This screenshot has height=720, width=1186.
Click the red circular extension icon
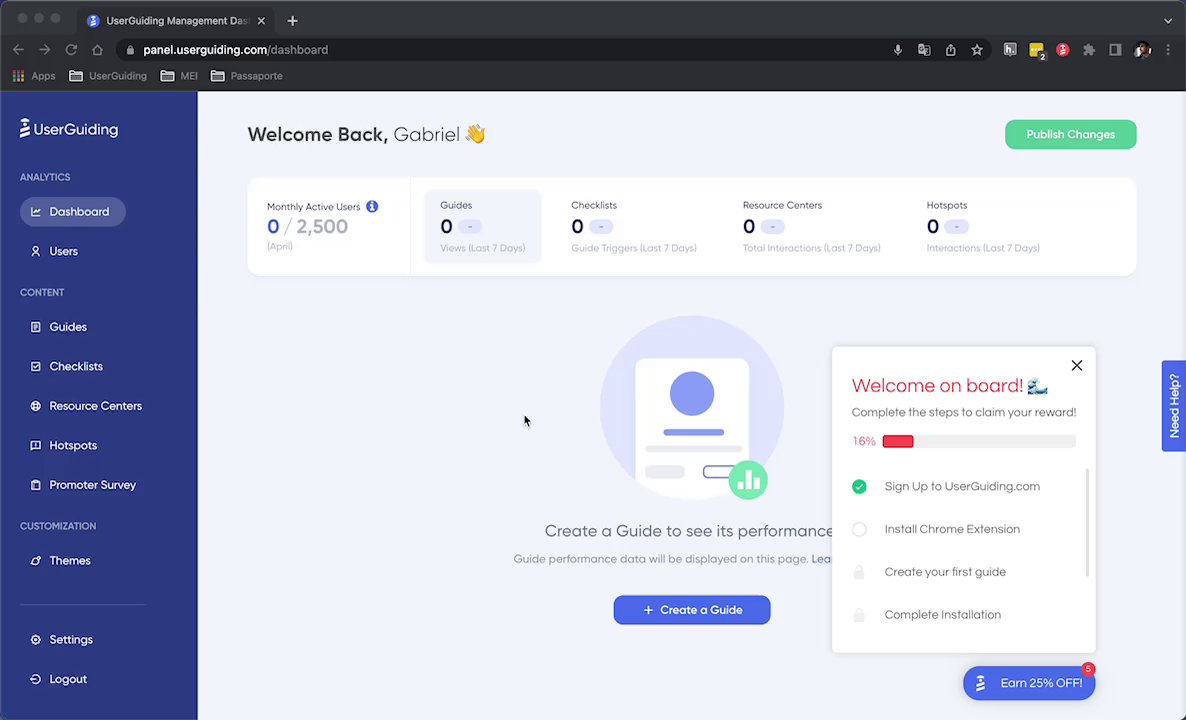pyautogui.click(x=1063, y=50)
